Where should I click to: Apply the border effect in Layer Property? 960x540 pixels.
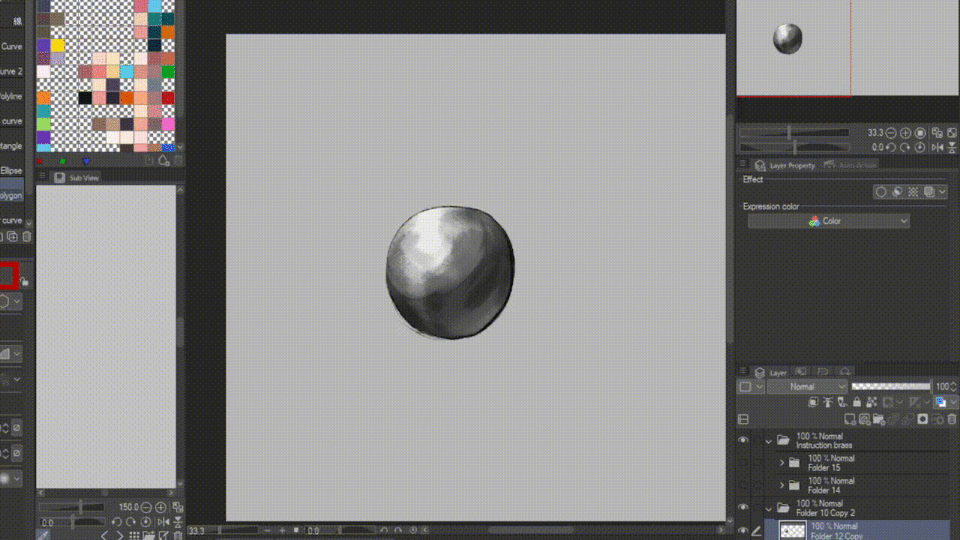pyautogui.click(x=881, y=192)
